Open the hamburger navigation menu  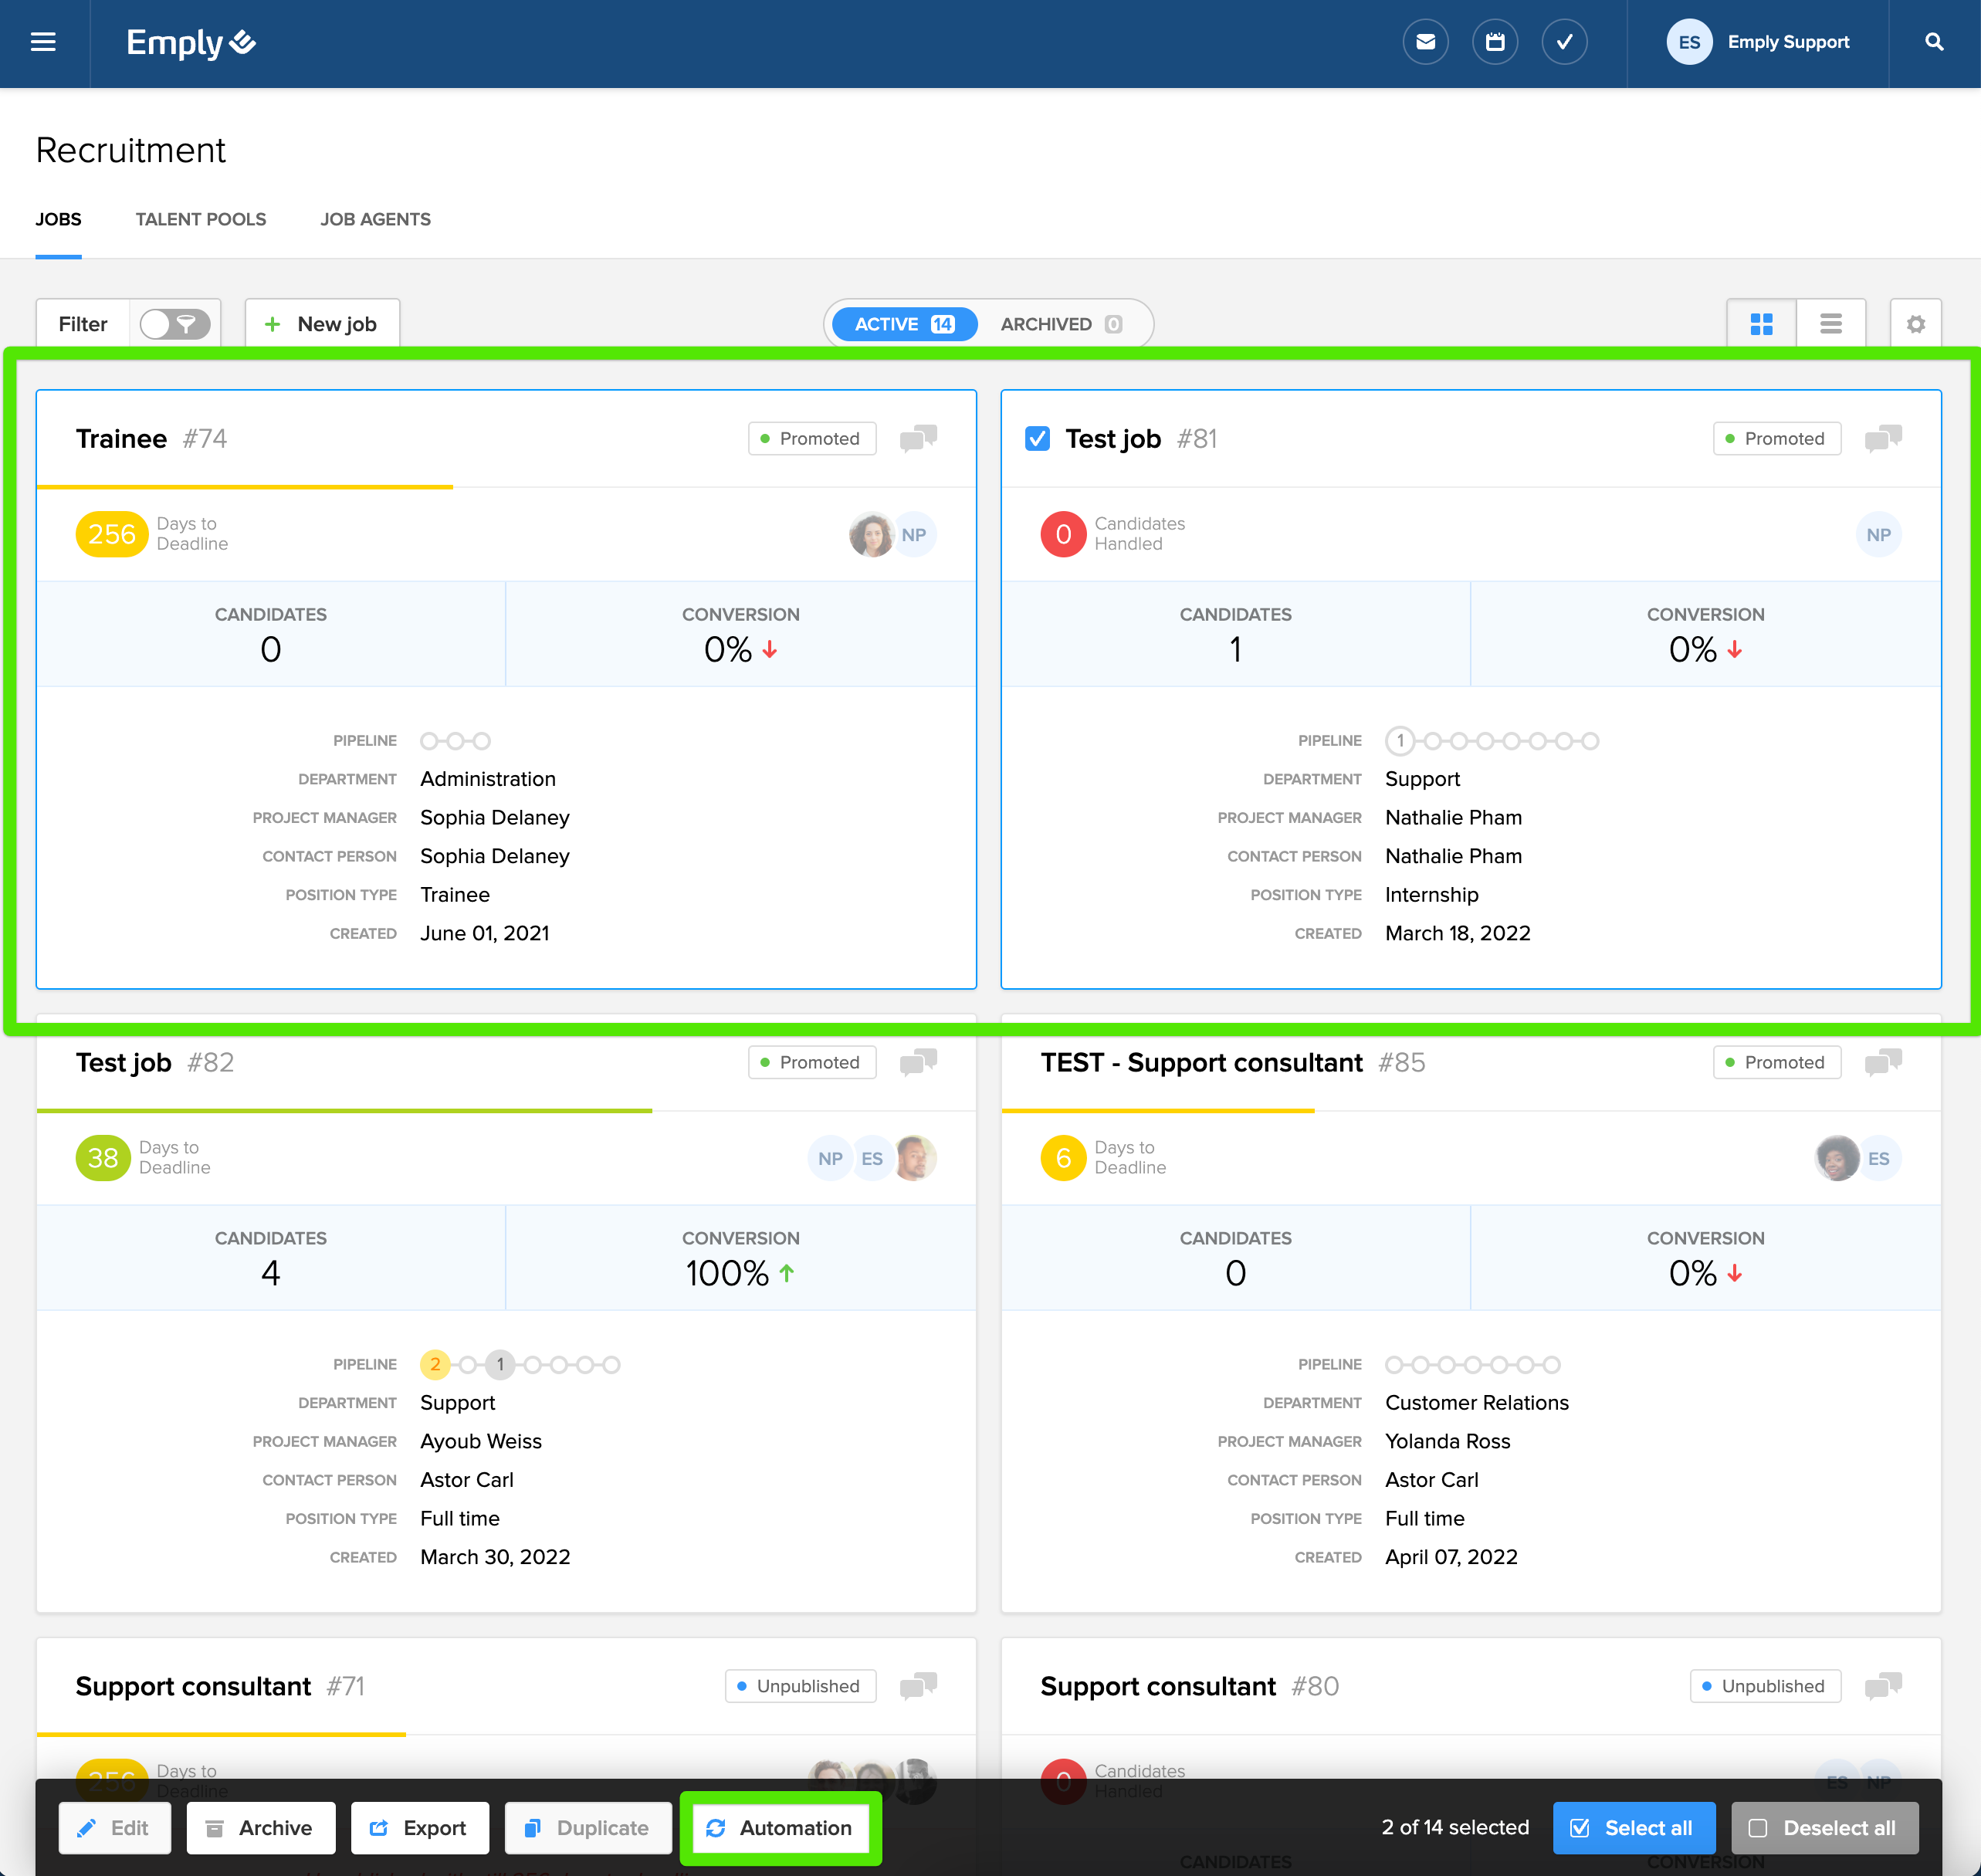click(43, 42)
